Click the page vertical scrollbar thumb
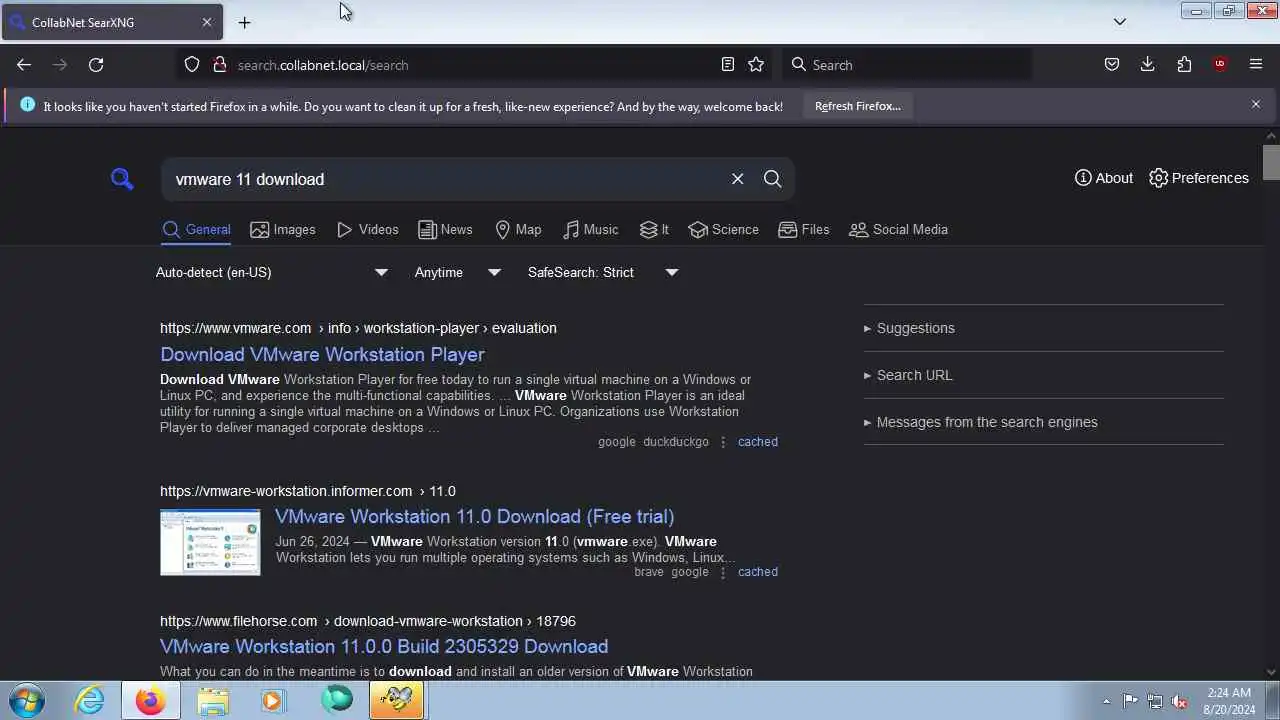Screen dimensions: 1280x720 point(1271,162)
